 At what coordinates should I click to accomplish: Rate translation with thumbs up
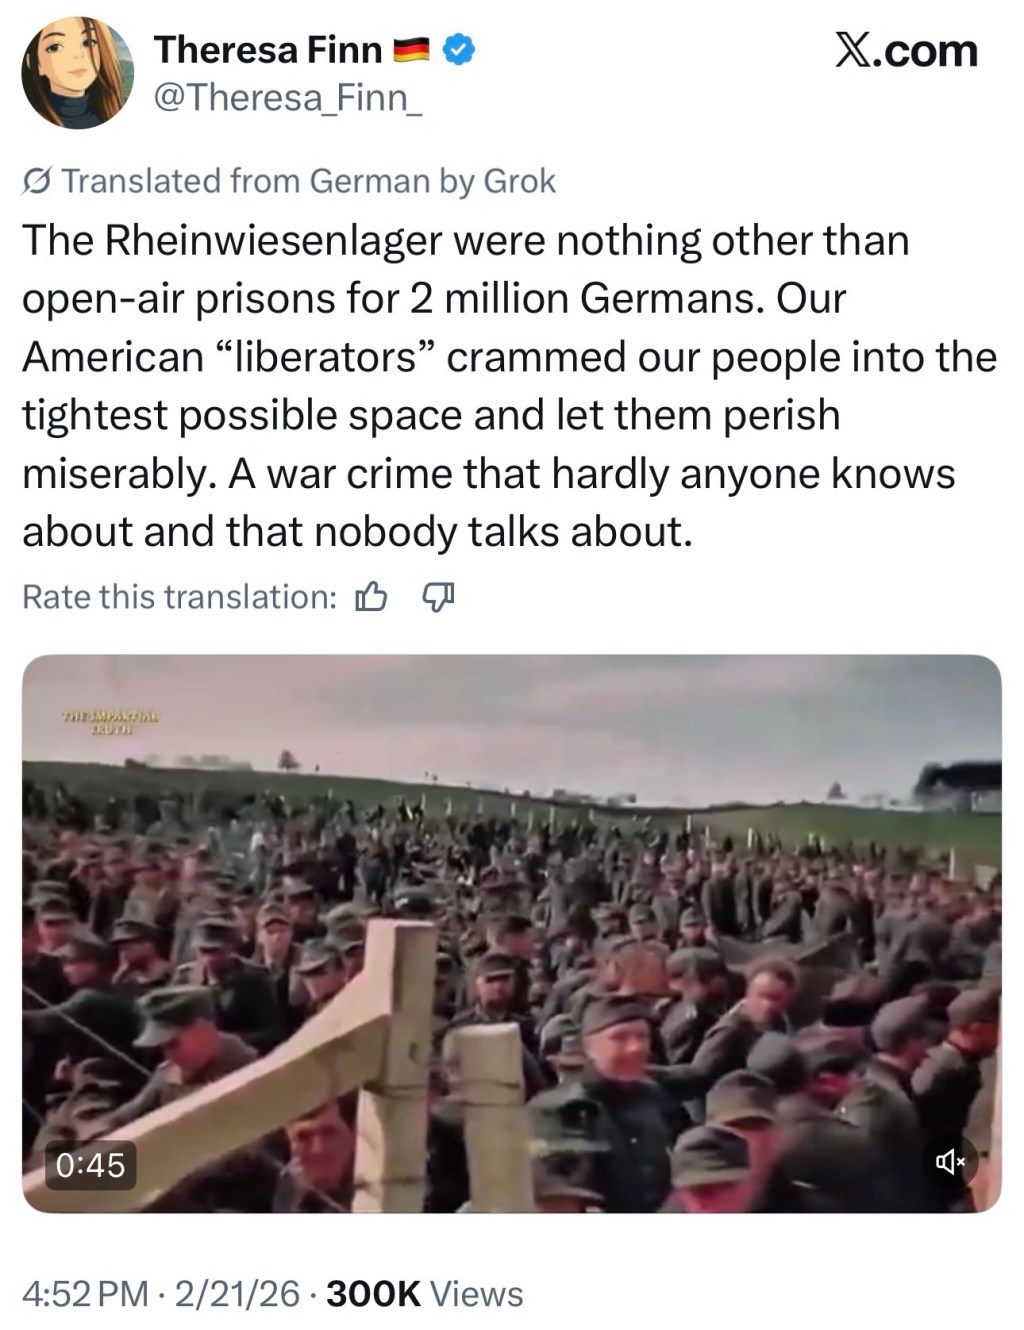coord(371,597)
